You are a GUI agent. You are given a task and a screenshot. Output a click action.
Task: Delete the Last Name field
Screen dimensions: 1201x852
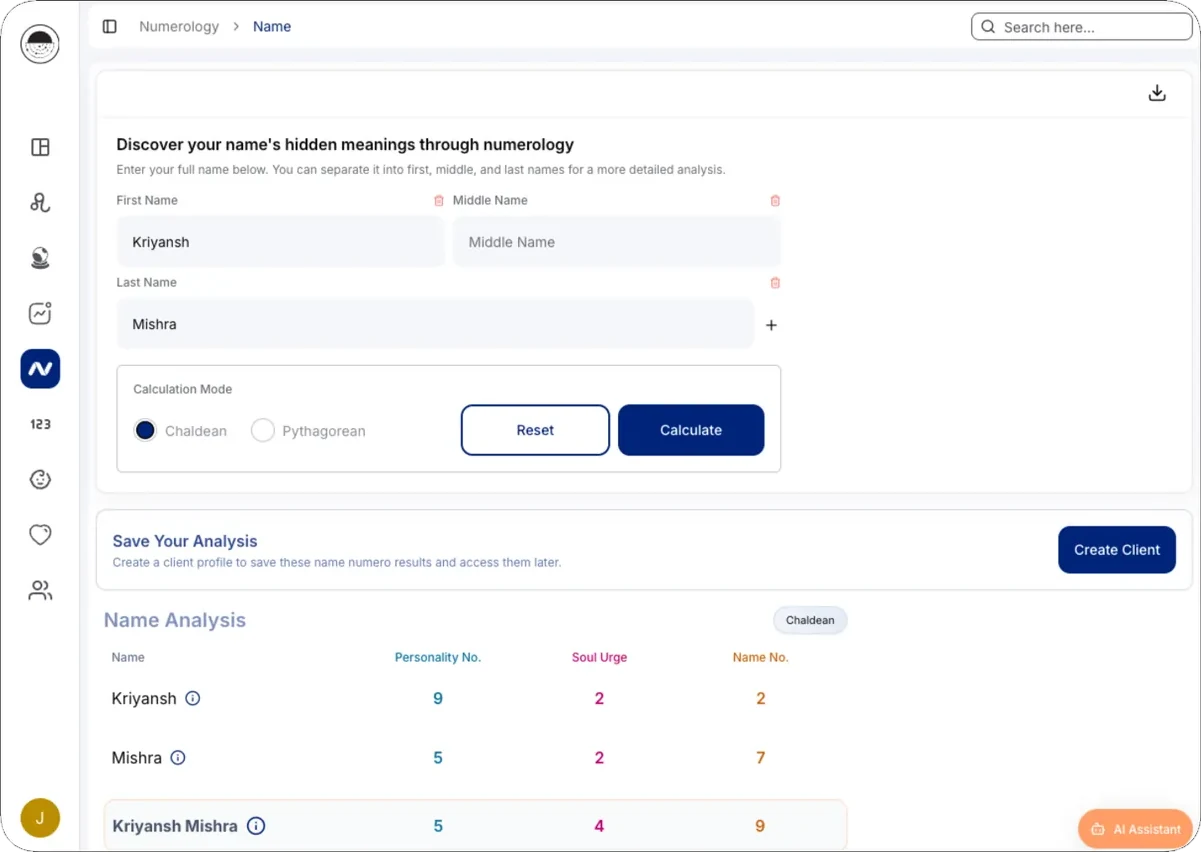tap(775, 283)
